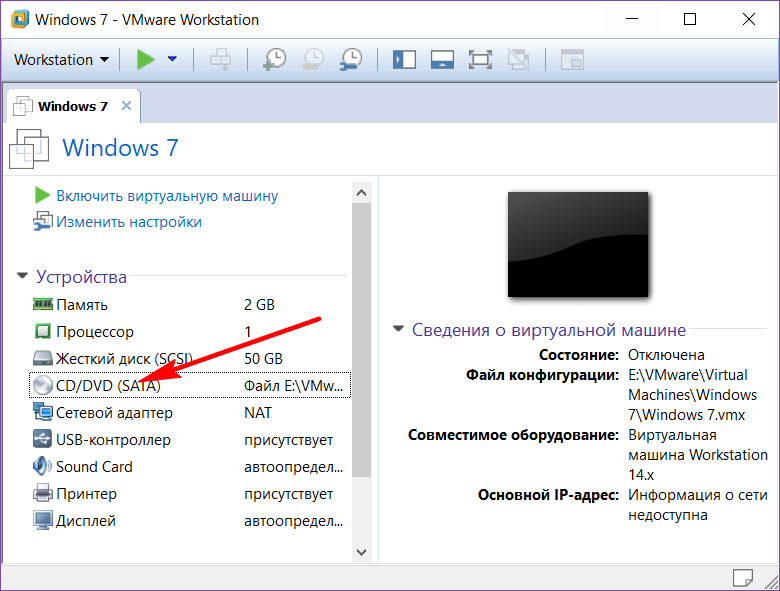Select the Память memory device row
This screenshot has width=780, height=591.
coord(190,304)
